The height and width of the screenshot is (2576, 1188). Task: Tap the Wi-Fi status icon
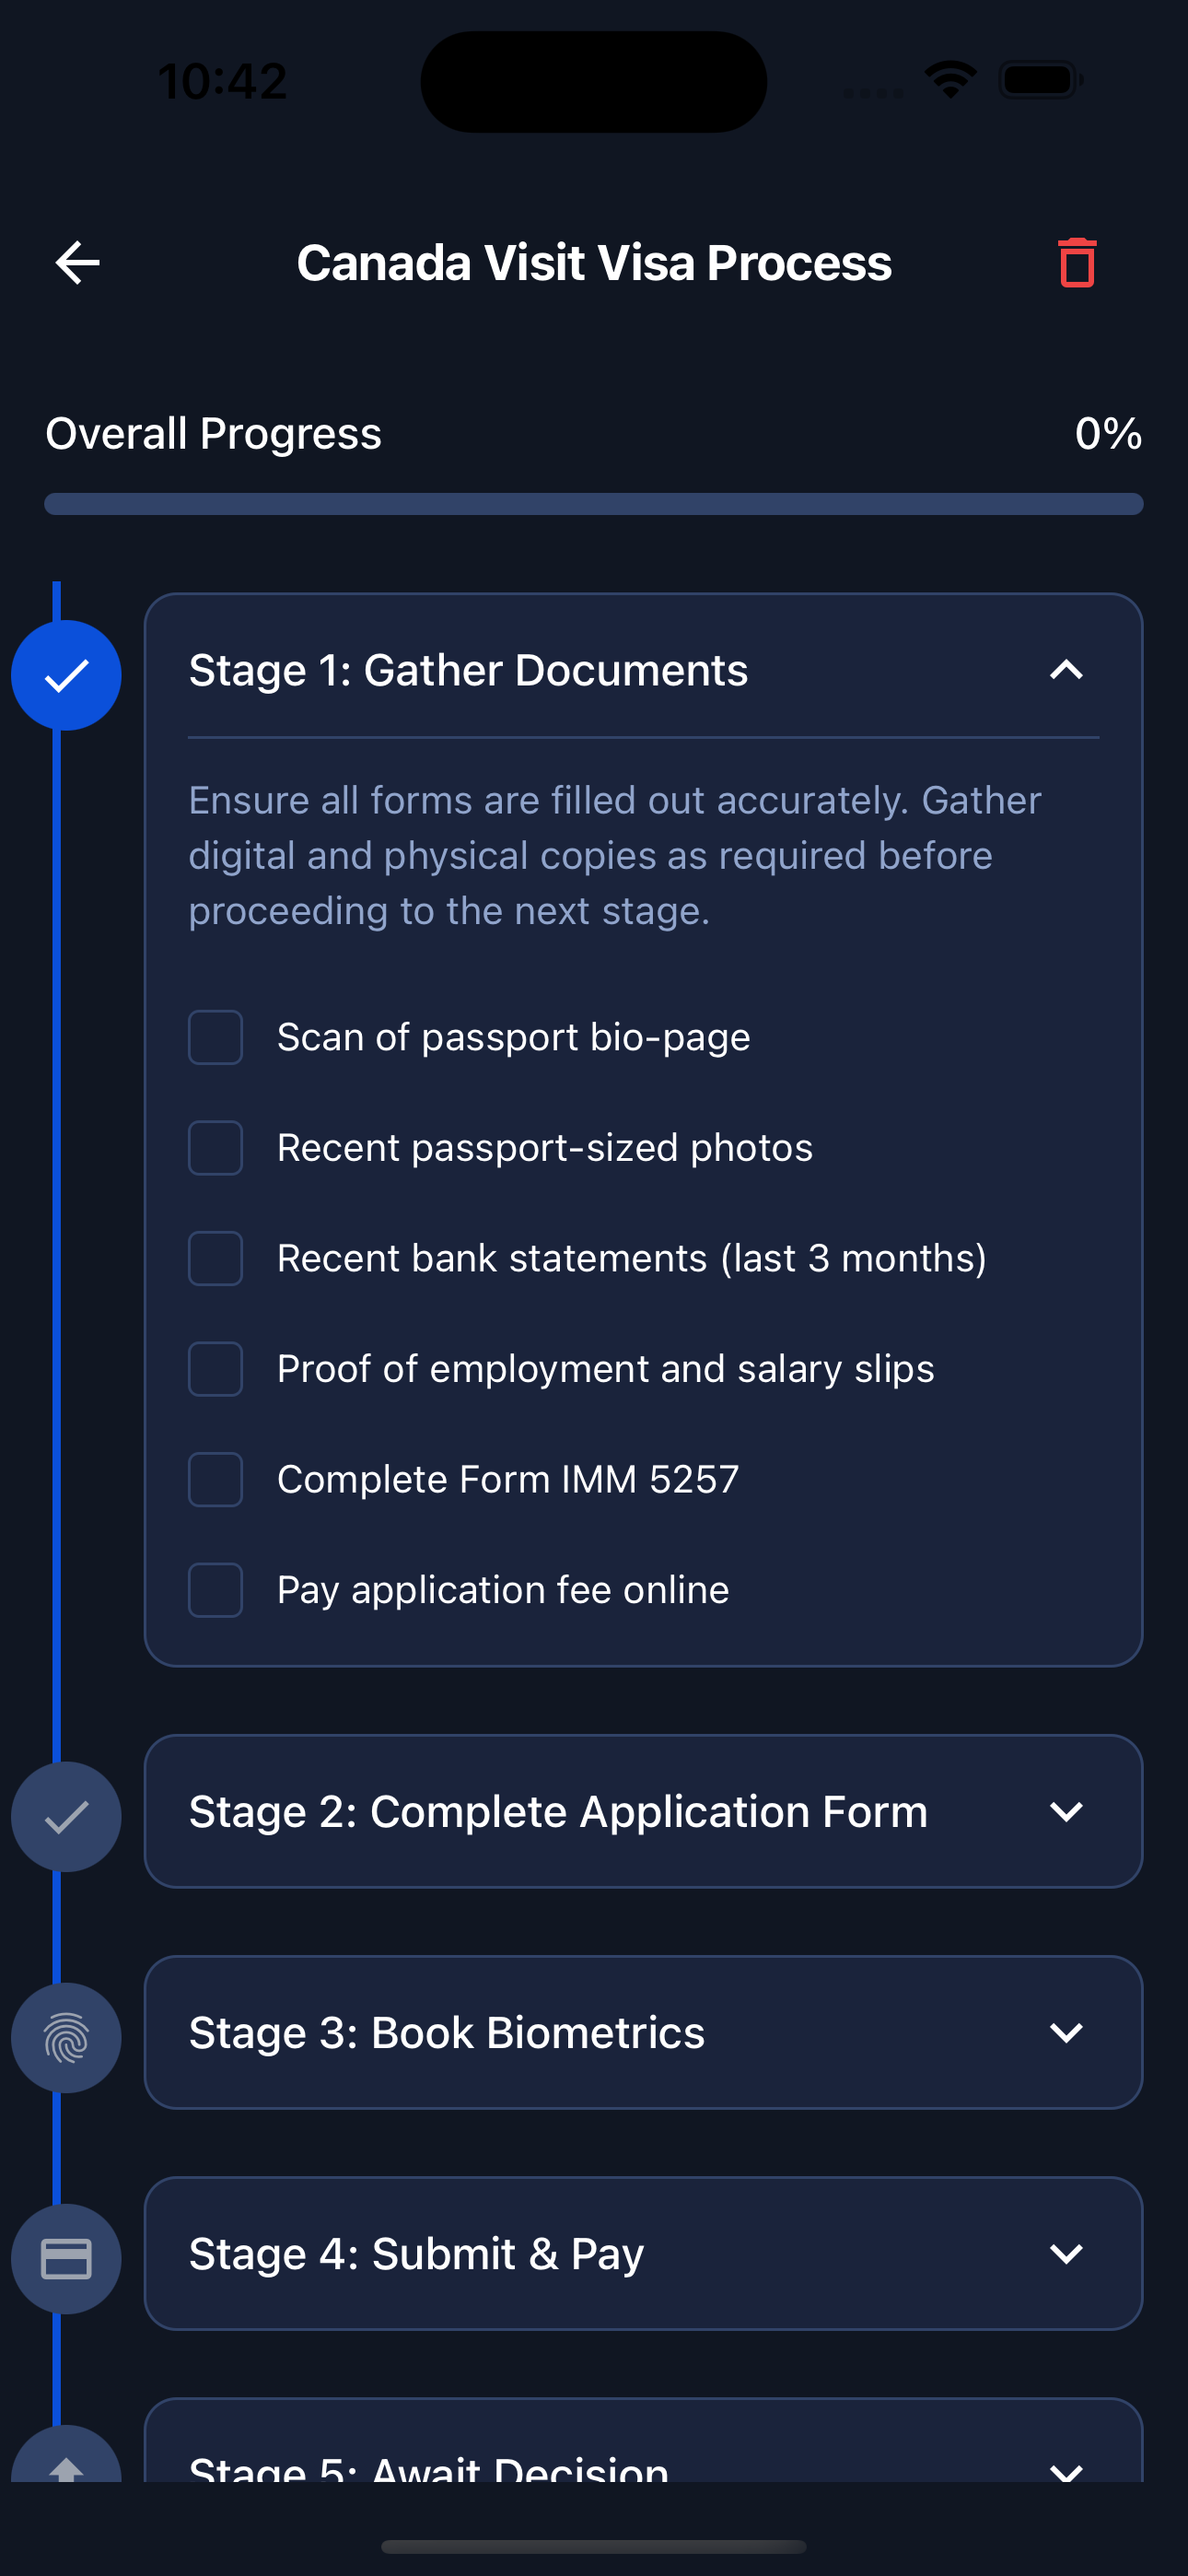[950, 80]
